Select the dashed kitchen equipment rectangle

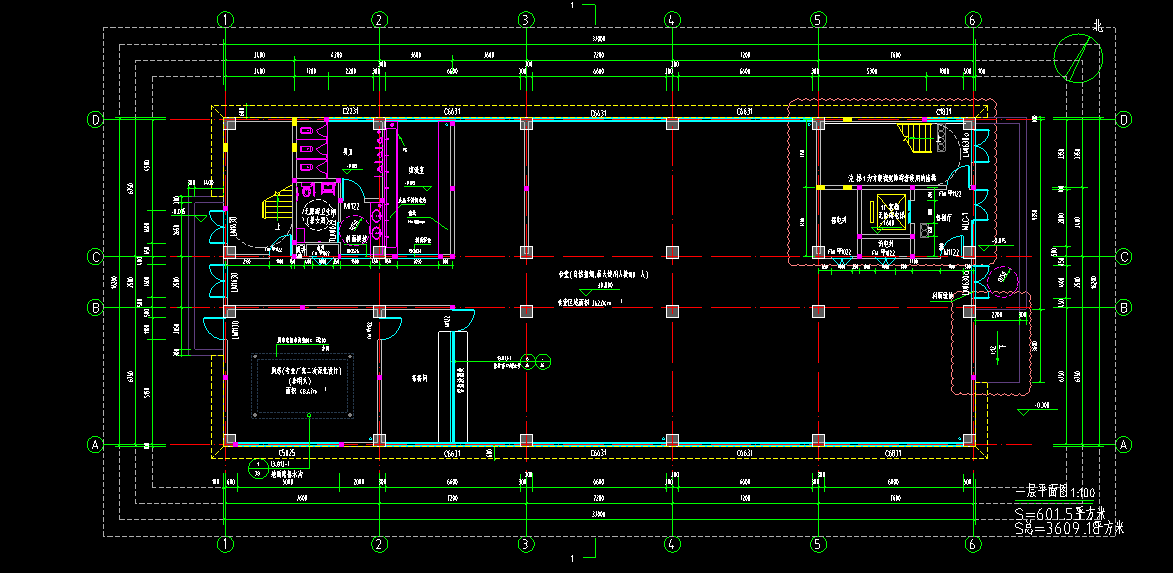click(302, 384)
